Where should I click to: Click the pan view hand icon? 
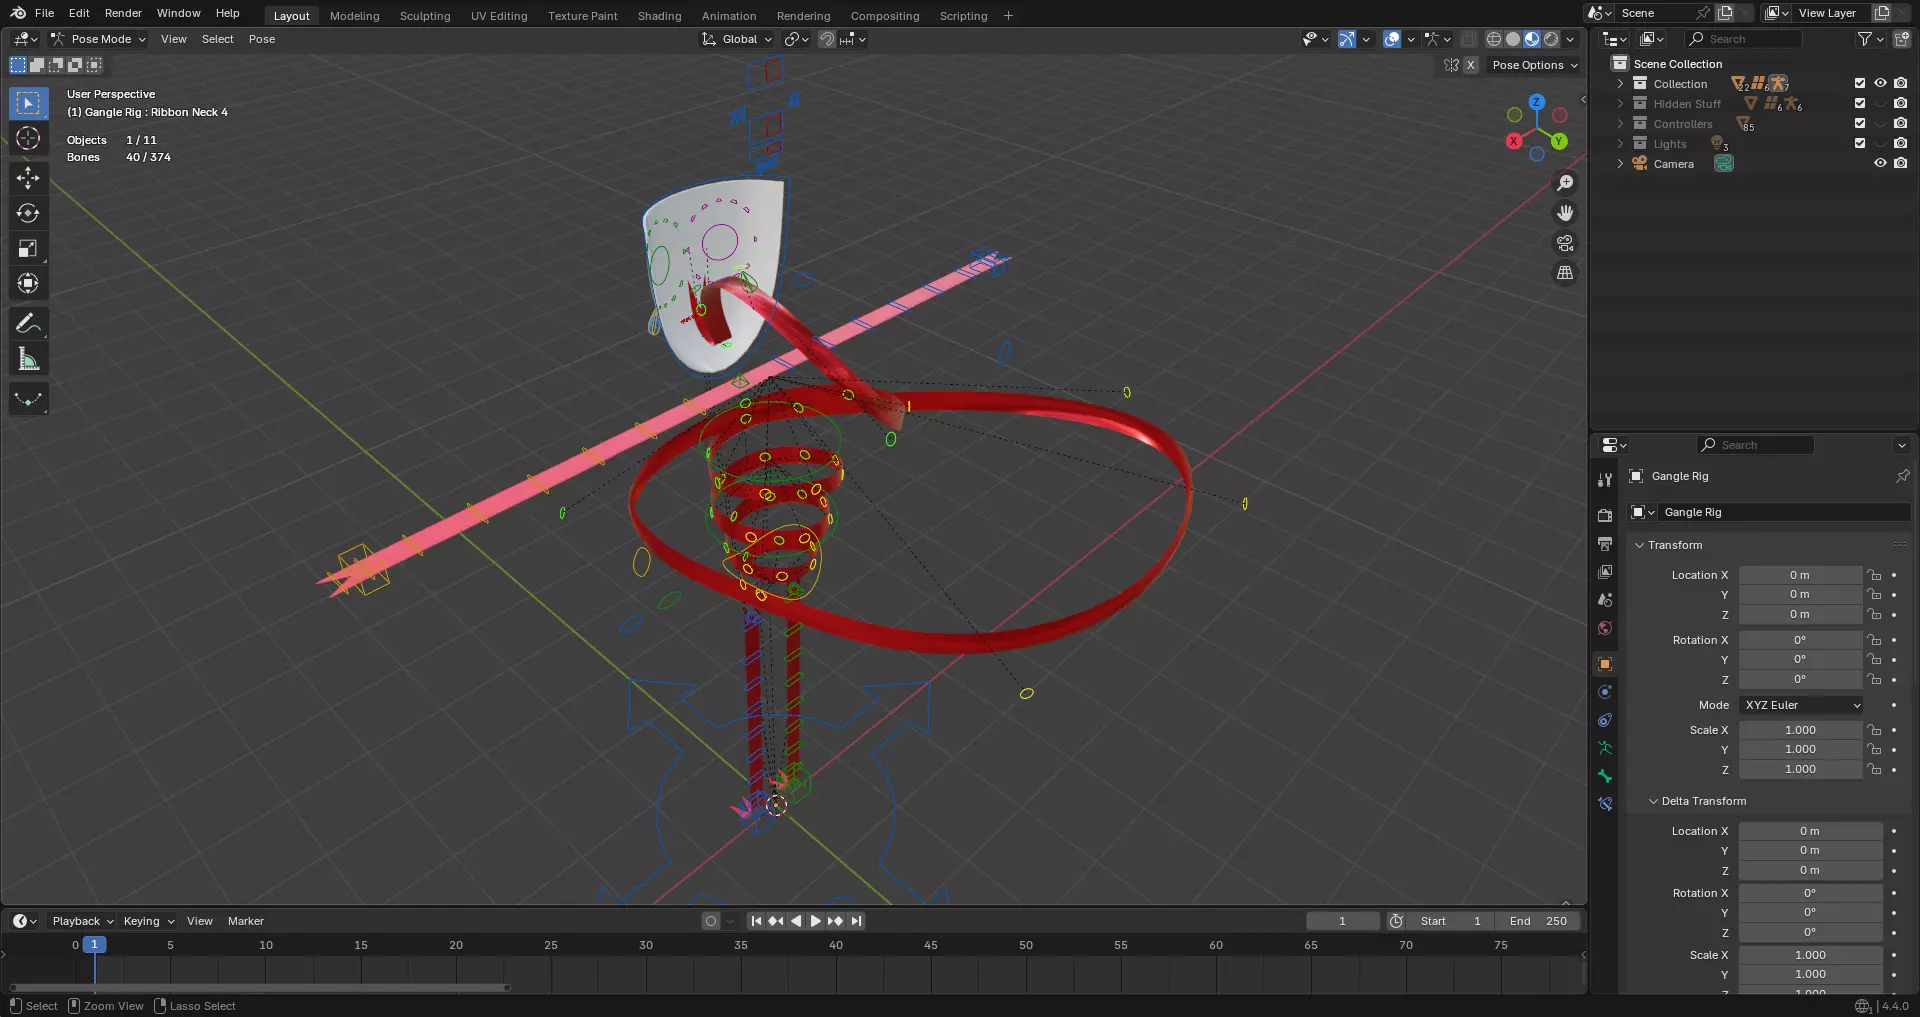1565,213
